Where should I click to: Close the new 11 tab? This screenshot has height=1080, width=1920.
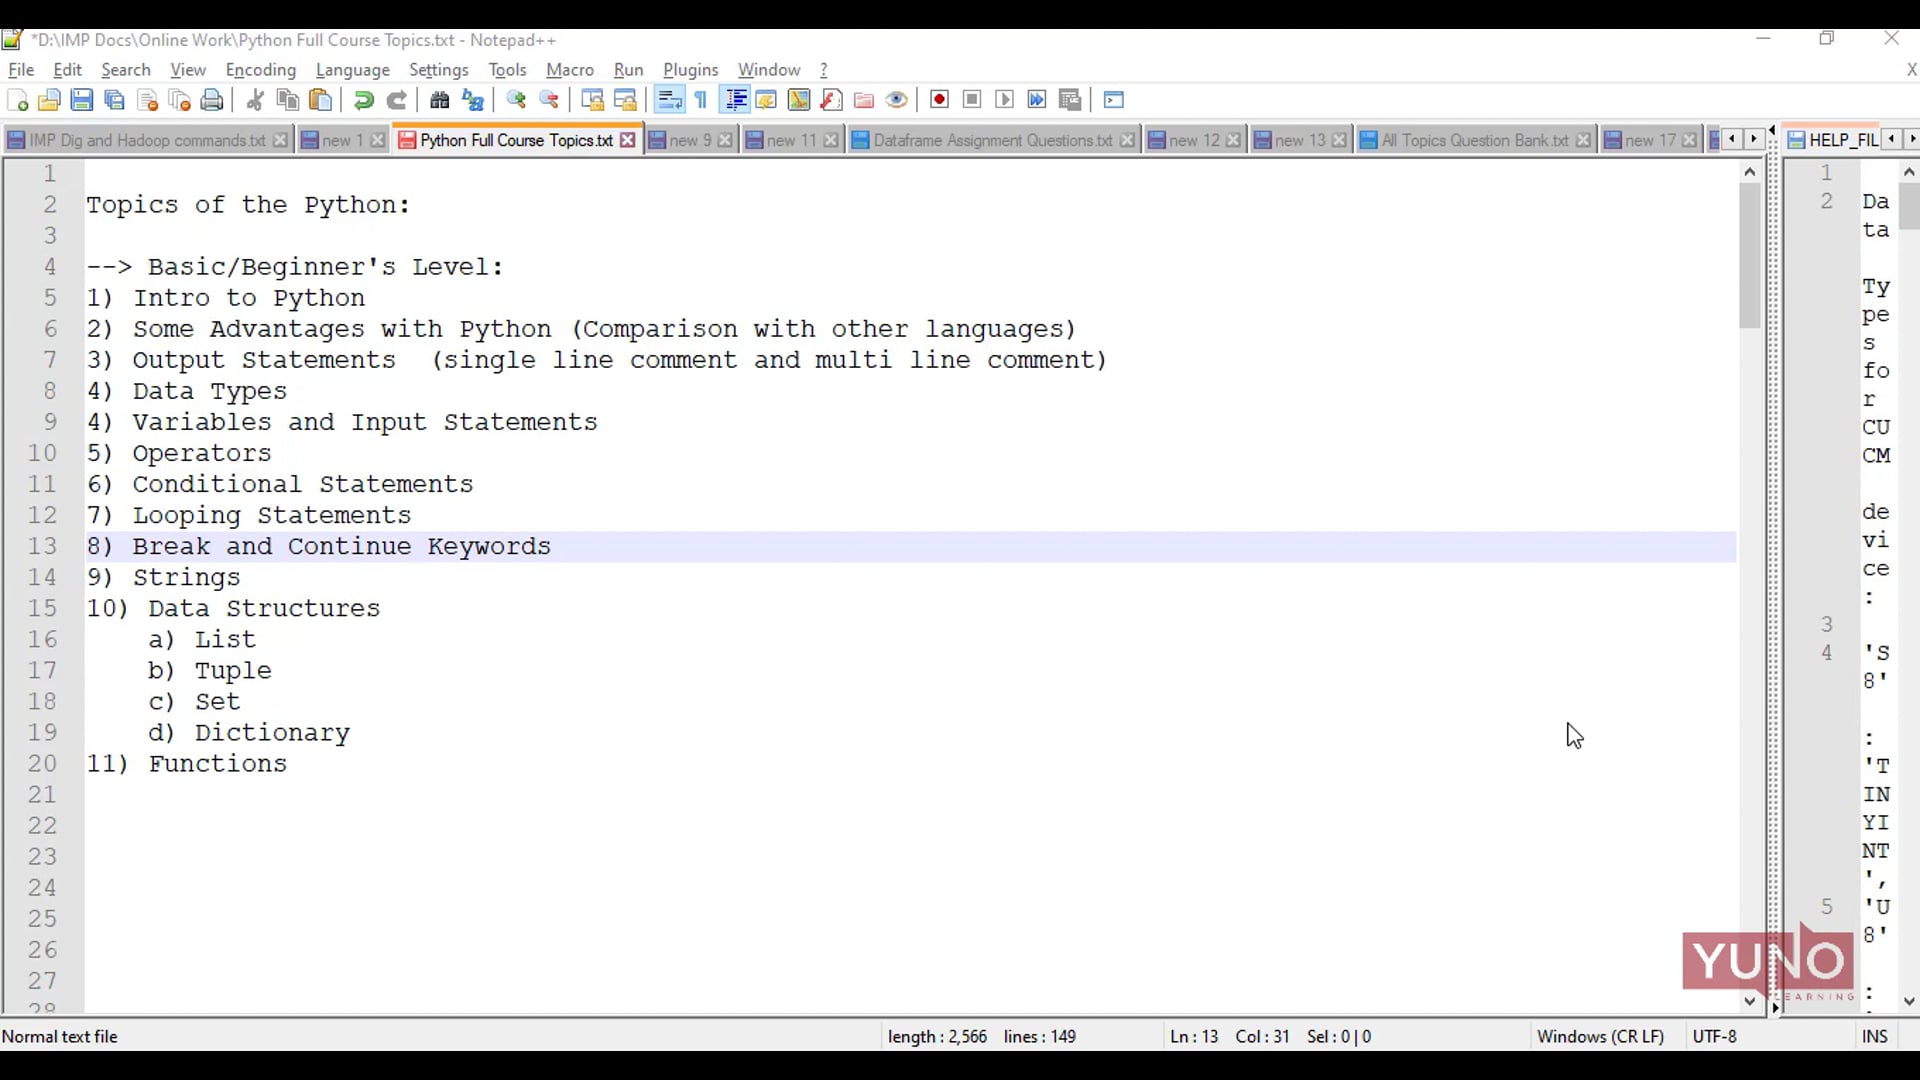pos(830,140)
